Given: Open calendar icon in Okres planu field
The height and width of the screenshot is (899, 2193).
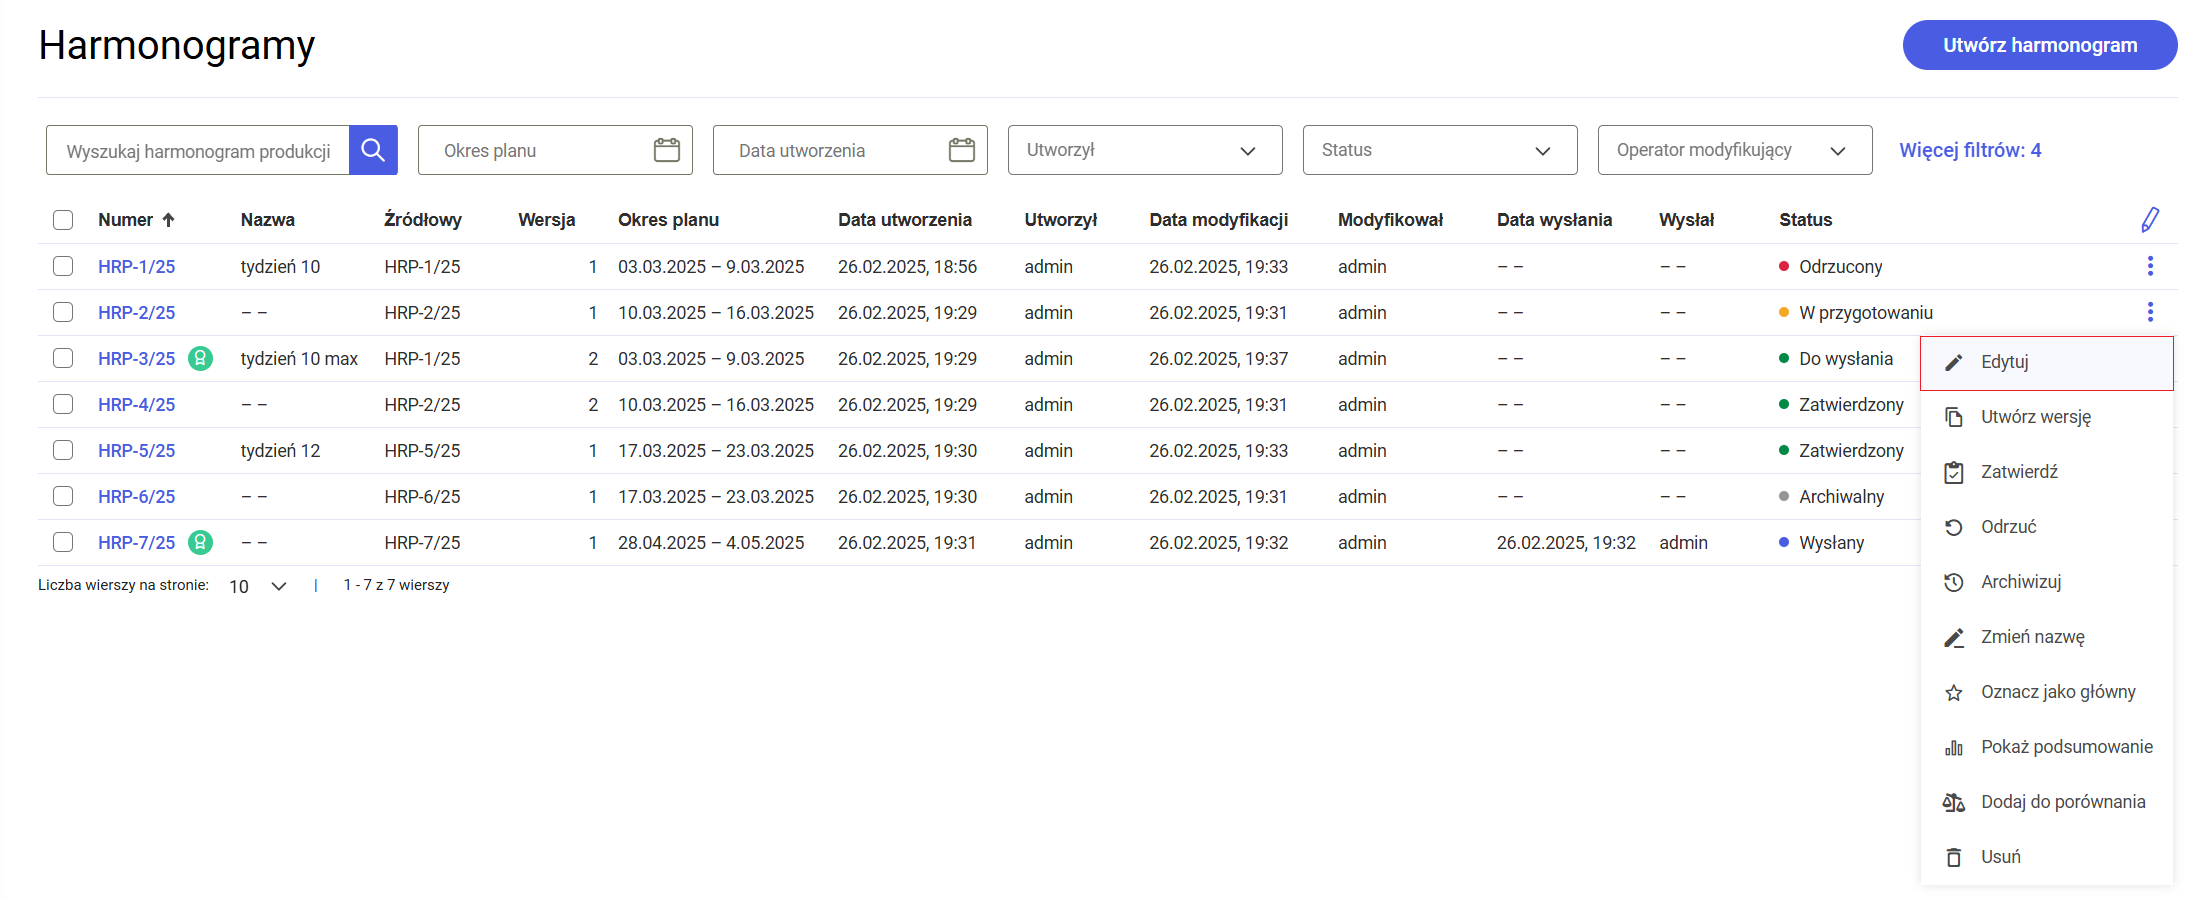Looking at the screenshot, I should click(666, 150).
